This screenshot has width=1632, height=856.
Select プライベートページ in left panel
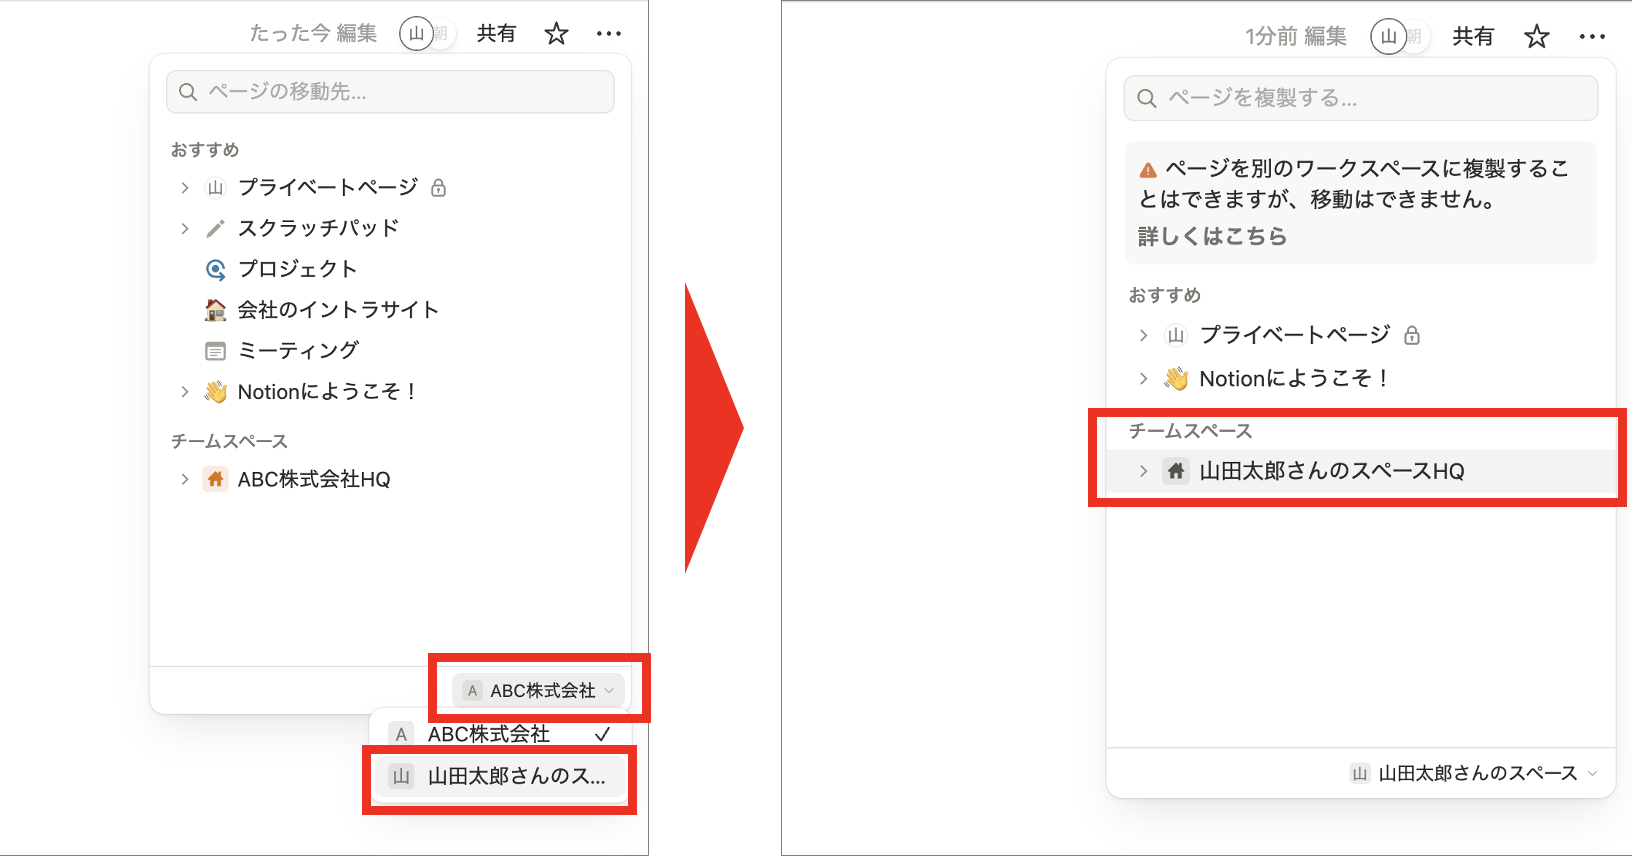328,188
